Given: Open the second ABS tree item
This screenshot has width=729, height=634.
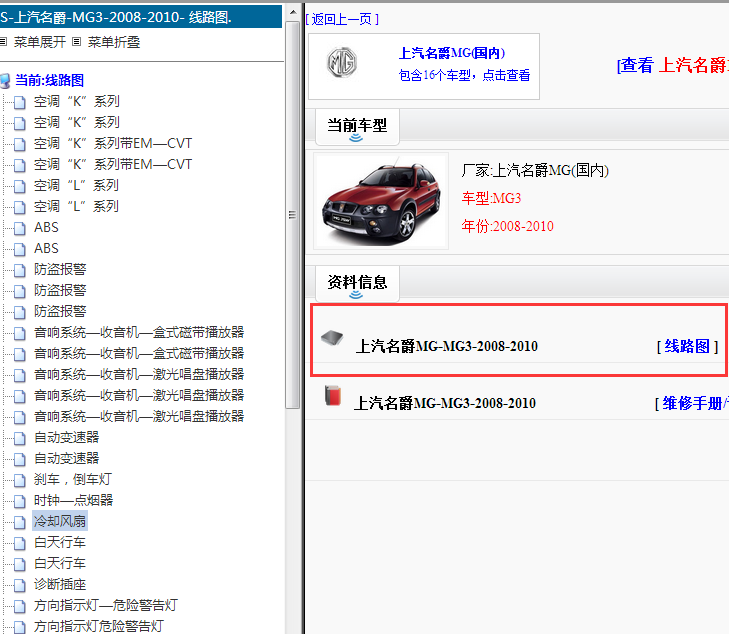Looking at the screenshot, I should click(46, 249).
